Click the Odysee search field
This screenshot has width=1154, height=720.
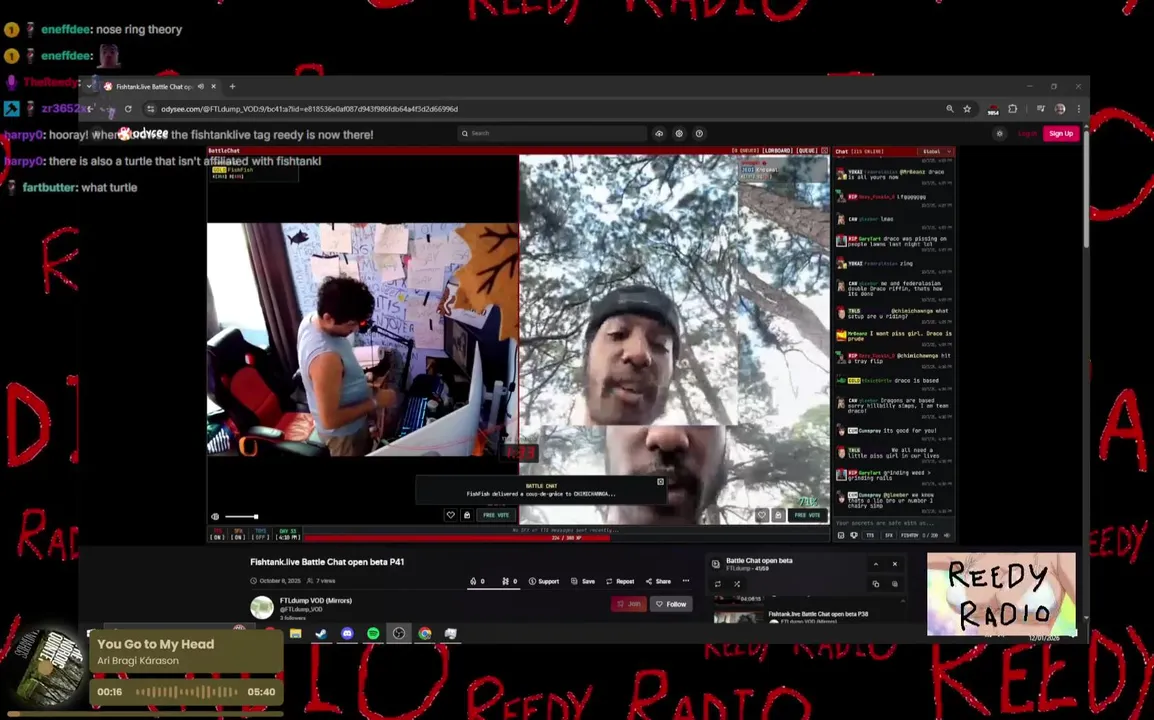click(552, 133)
